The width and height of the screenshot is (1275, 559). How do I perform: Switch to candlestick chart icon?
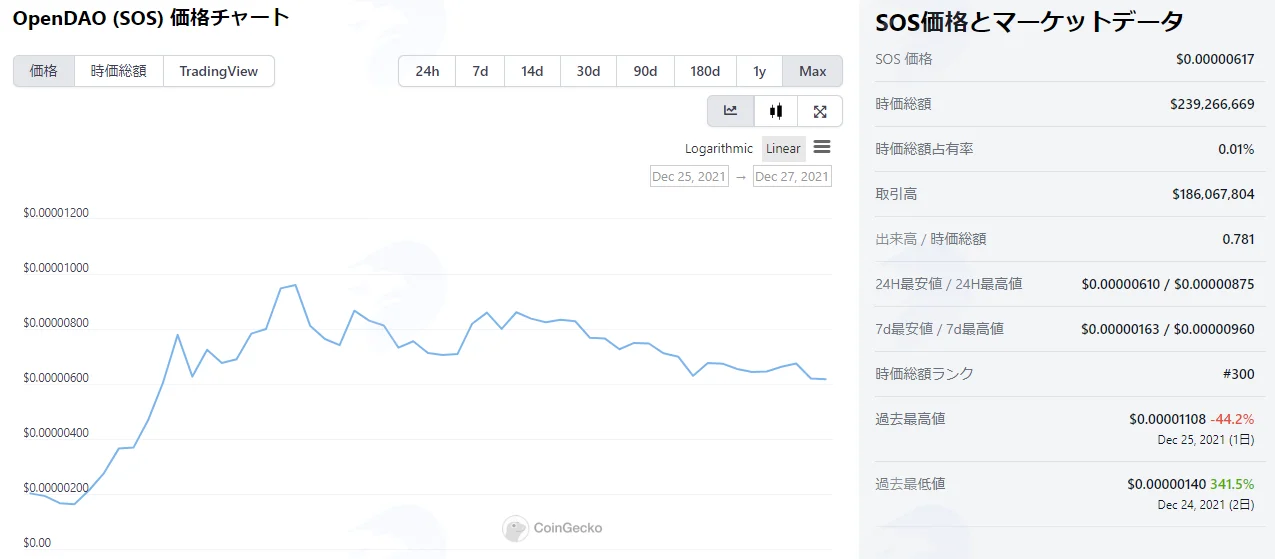(776, 111)
